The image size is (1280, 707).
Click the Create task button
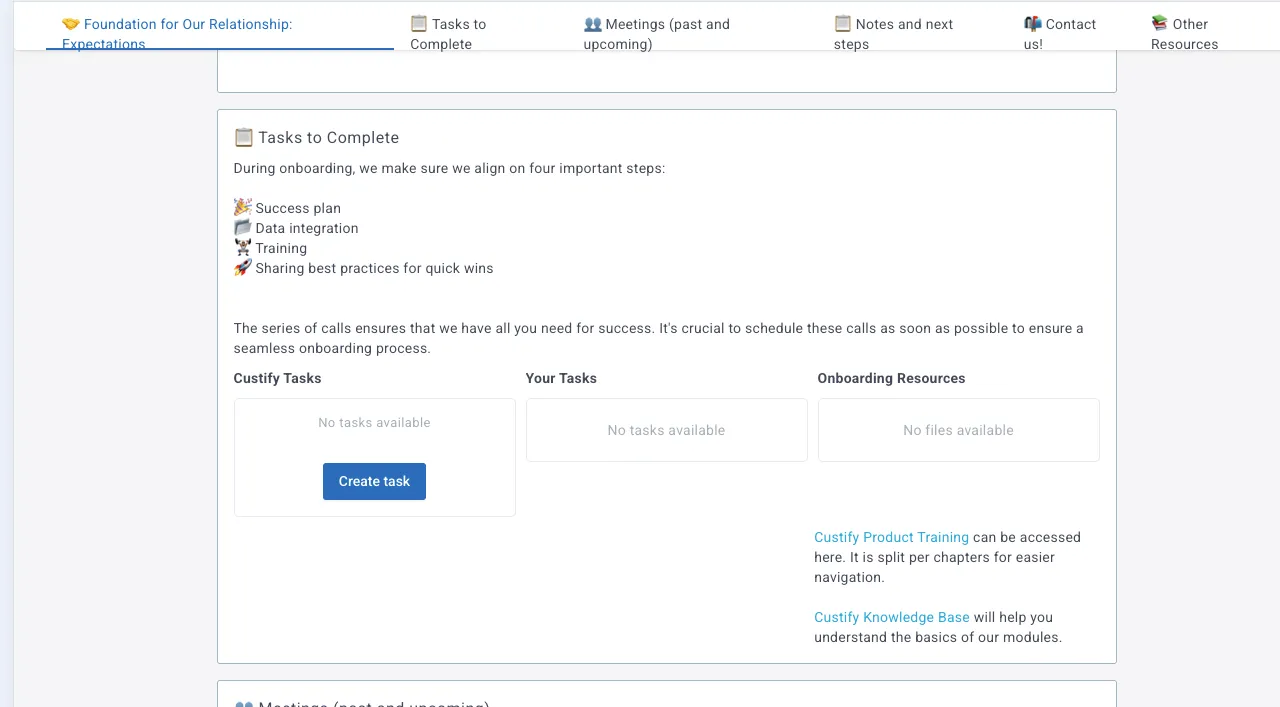point(374,481)
